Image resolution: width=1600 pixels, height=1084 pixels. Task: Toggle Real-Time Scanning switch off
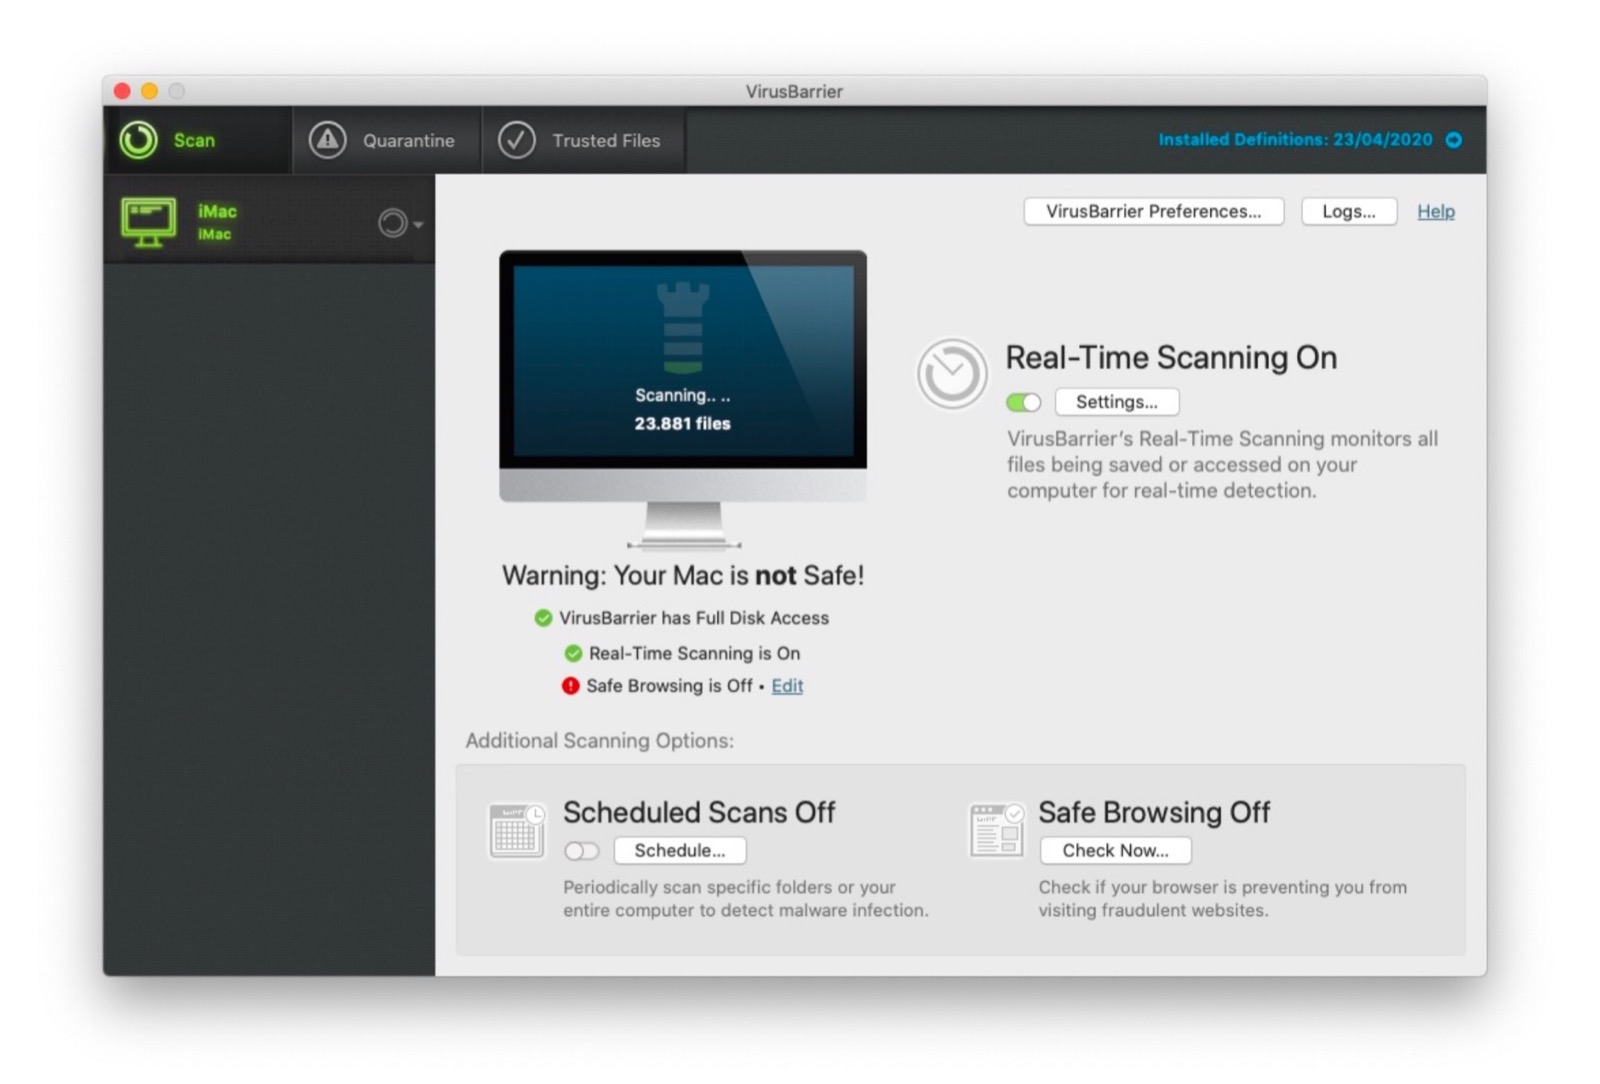pos(1024,402)
